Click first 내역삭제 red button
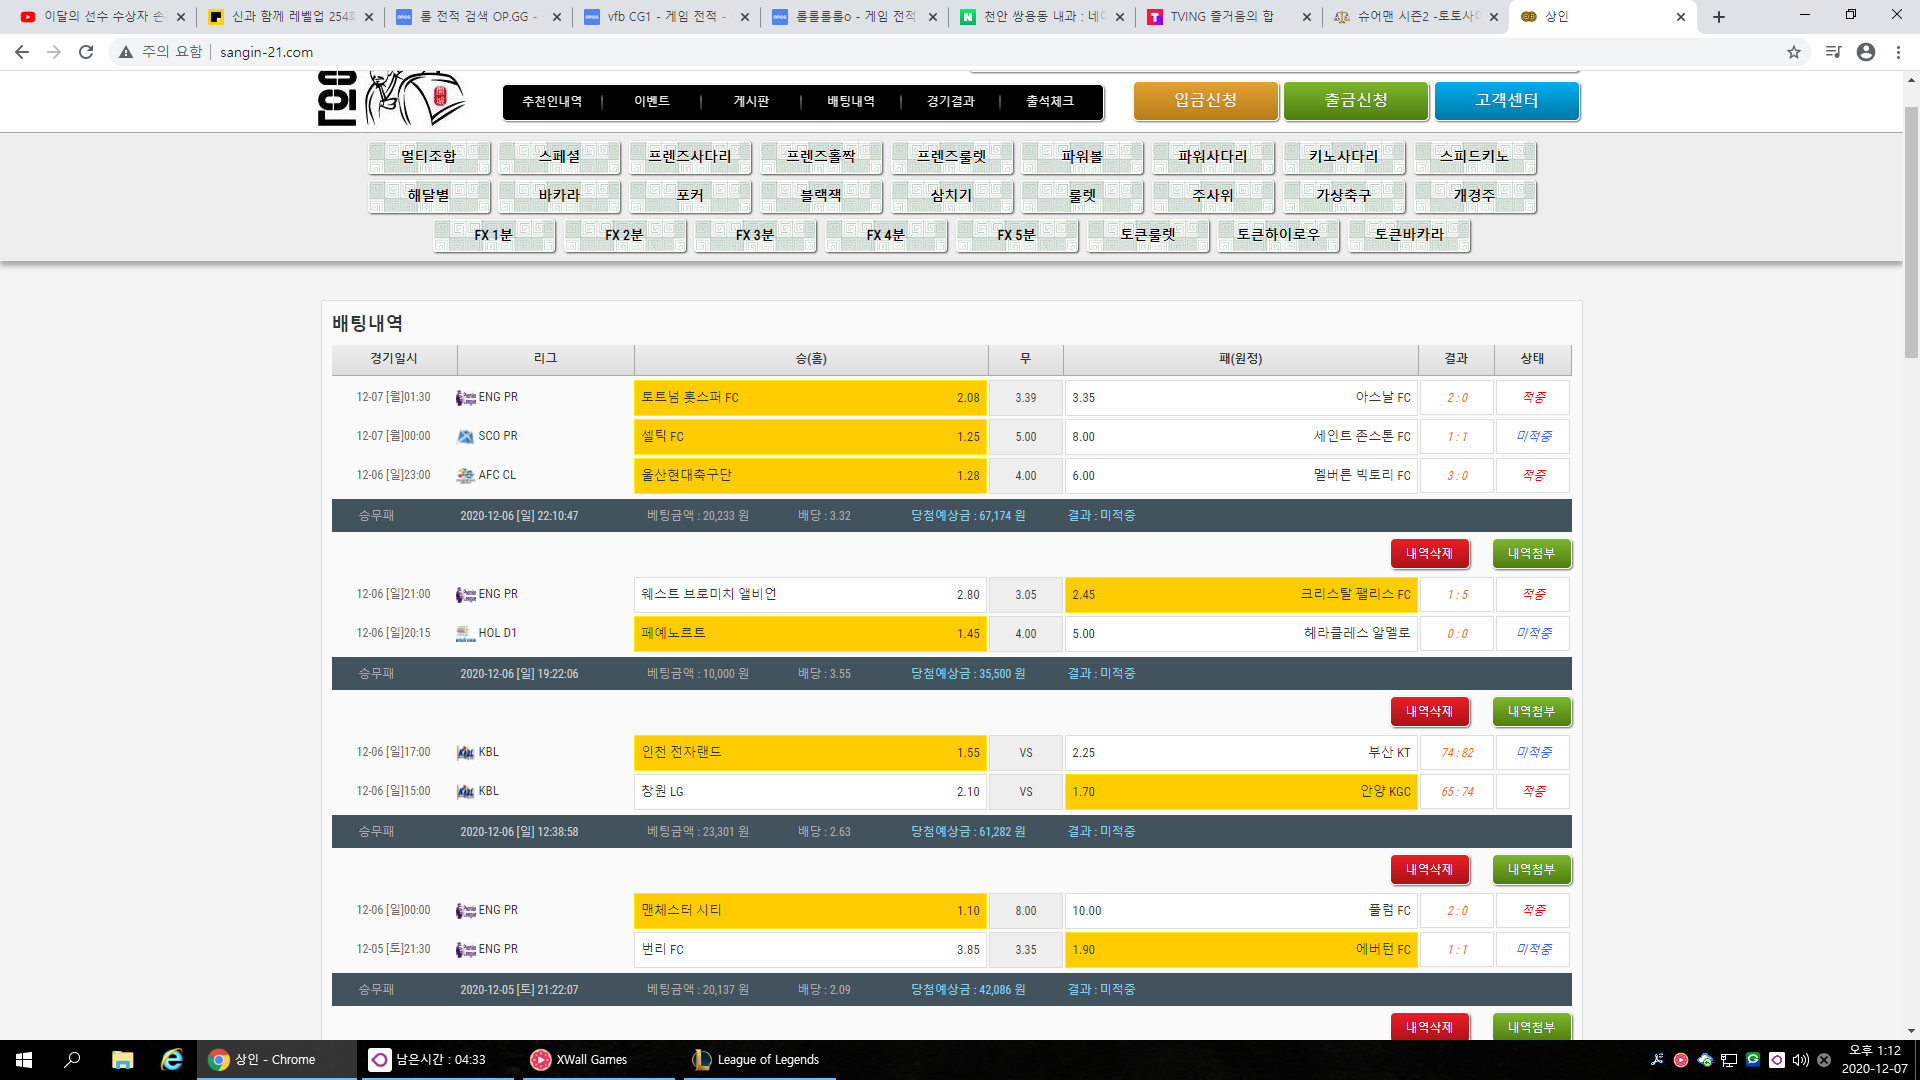 tap(1429, 553)
